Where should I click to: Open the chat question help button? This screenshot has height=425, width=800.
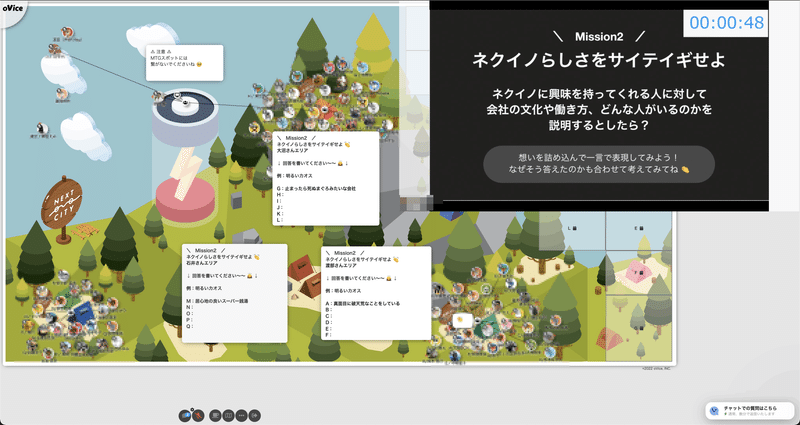click(749, 410)
